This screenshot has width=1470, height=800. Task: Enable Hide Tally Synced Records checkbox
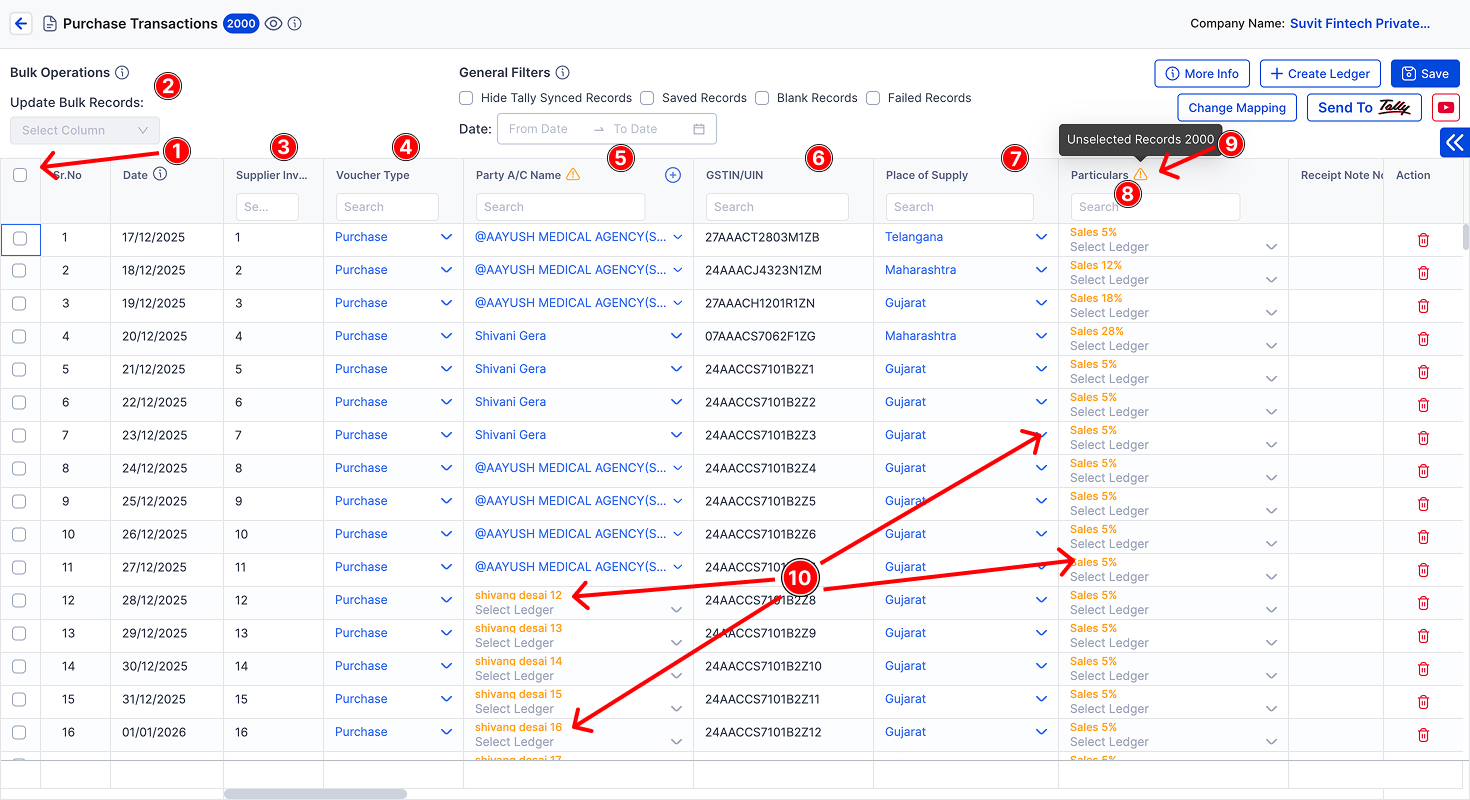(x=466, y=98)
